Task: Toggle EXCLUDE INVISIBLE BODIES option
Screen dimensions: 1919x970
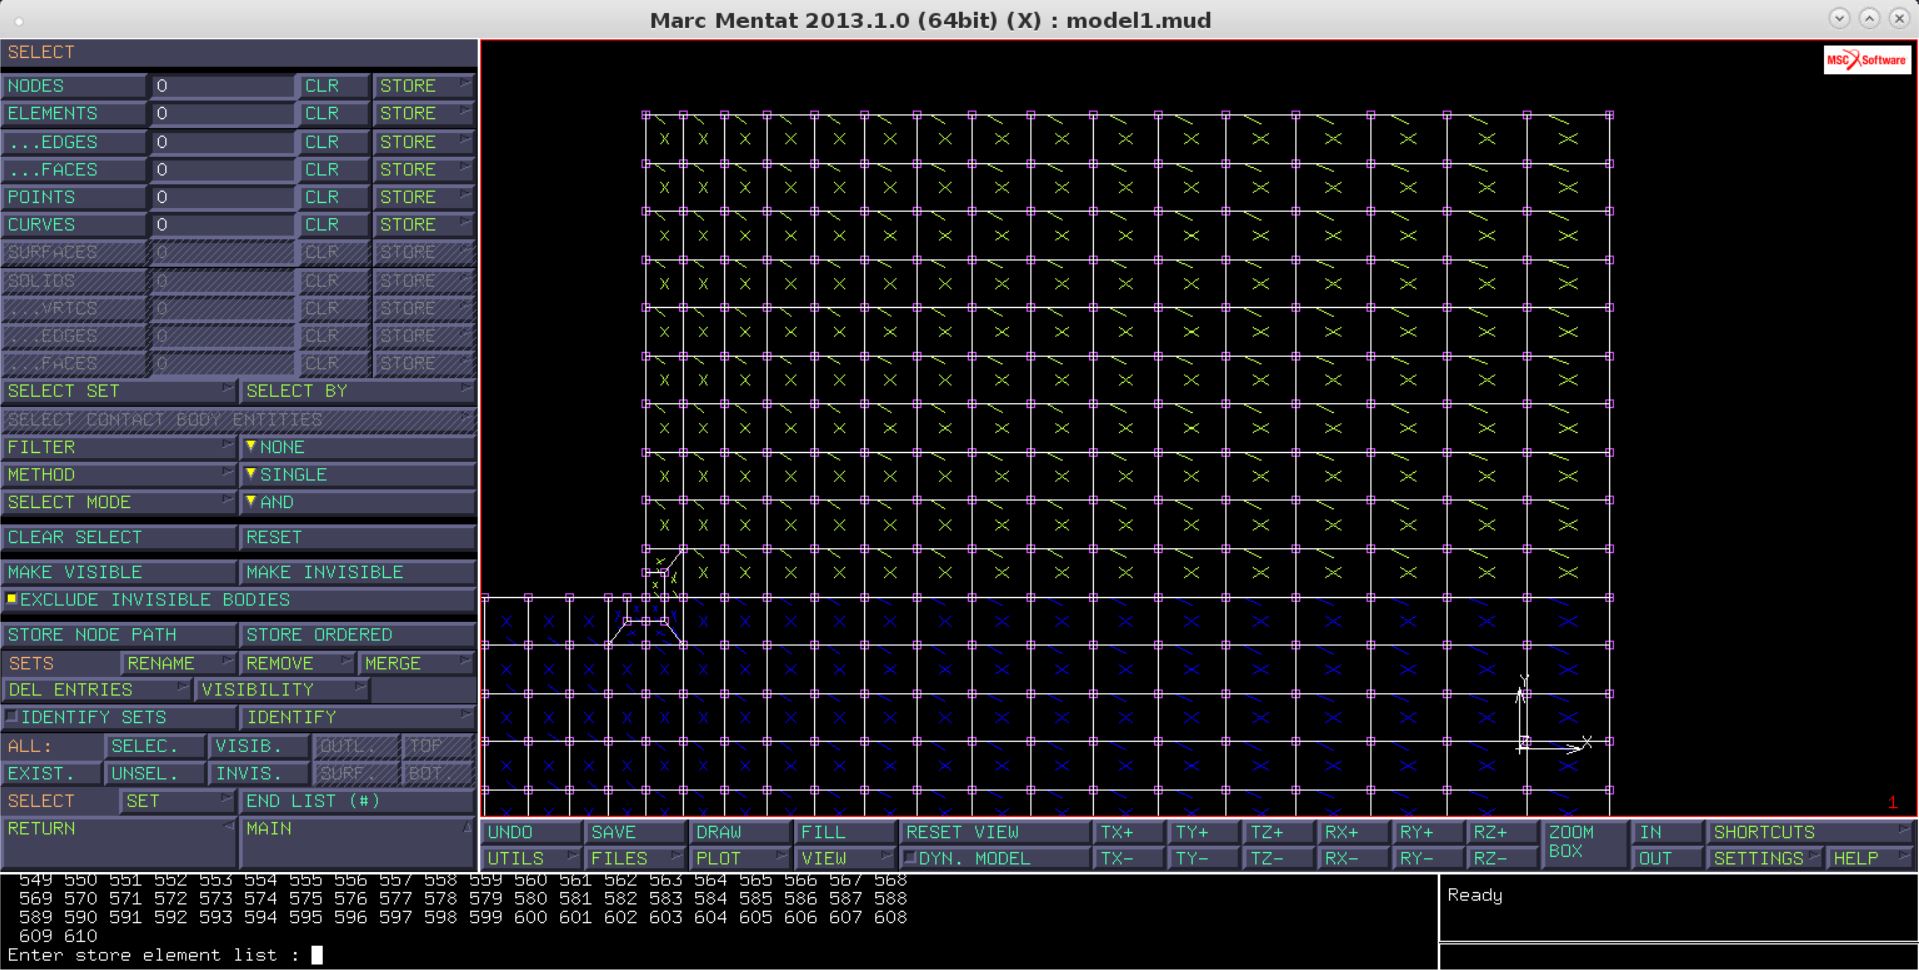Action: pos(238,600)
